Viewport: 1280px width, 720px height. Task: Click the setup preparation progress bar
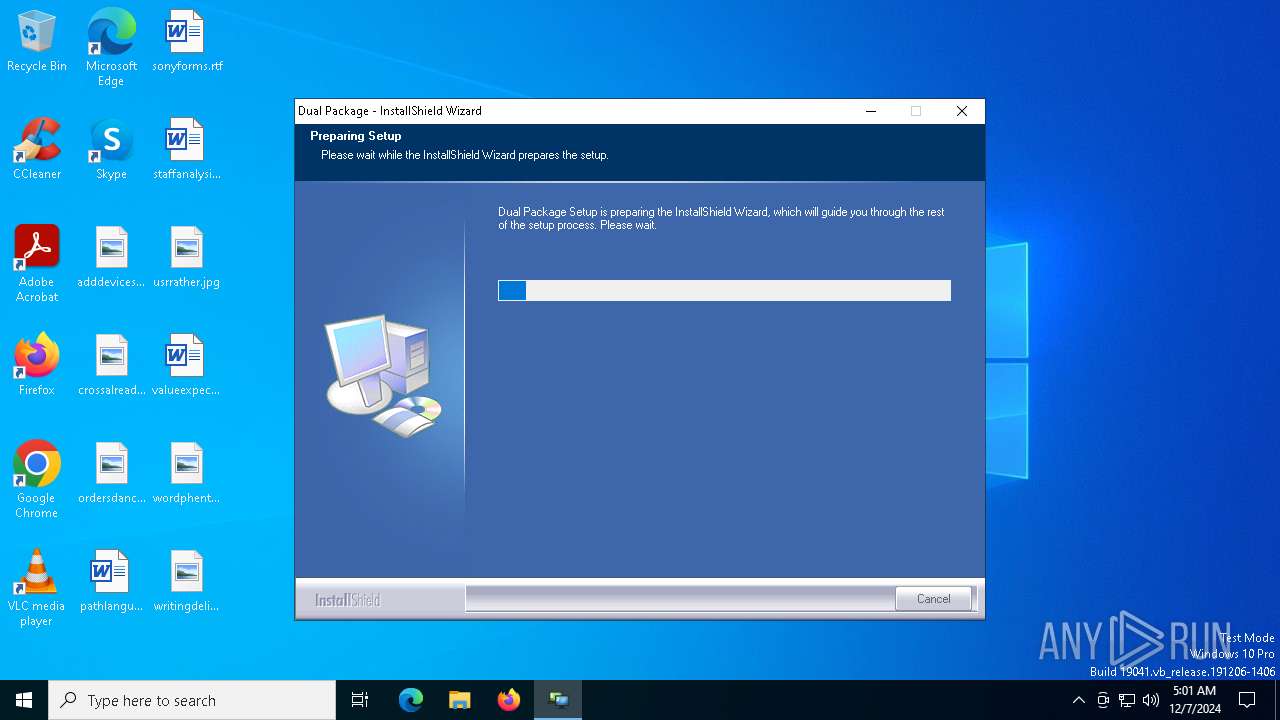pos(724,290)
